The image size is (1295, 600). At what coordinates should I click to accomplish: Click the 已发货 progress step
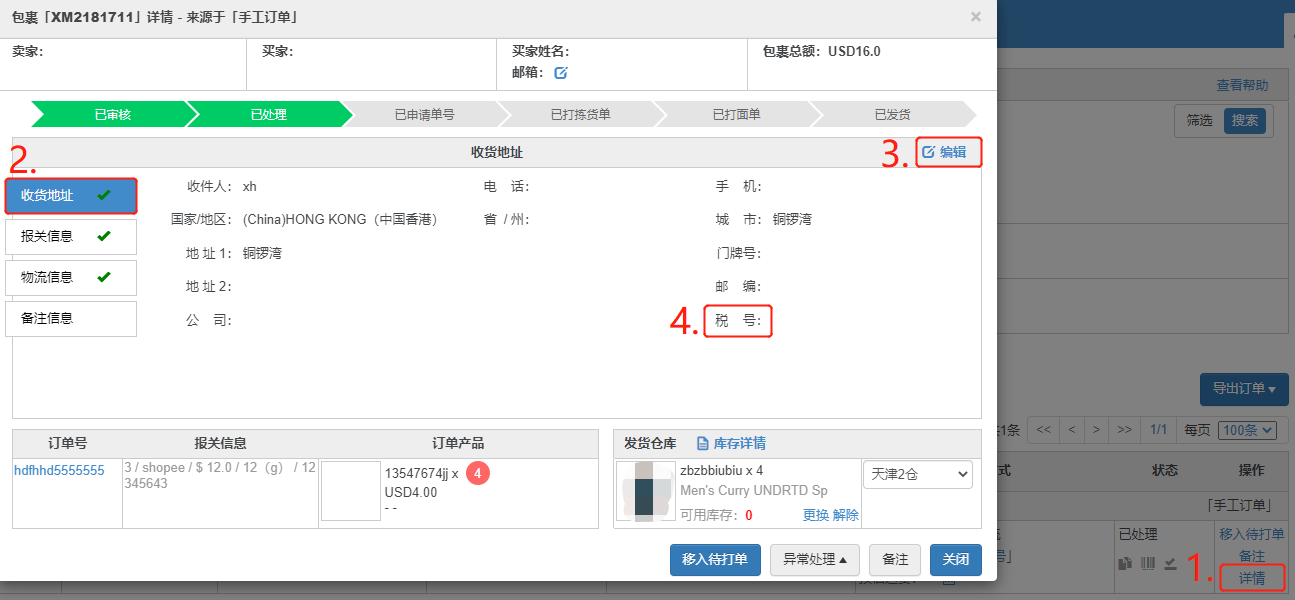pyautogui.click(x=892, y=114)
